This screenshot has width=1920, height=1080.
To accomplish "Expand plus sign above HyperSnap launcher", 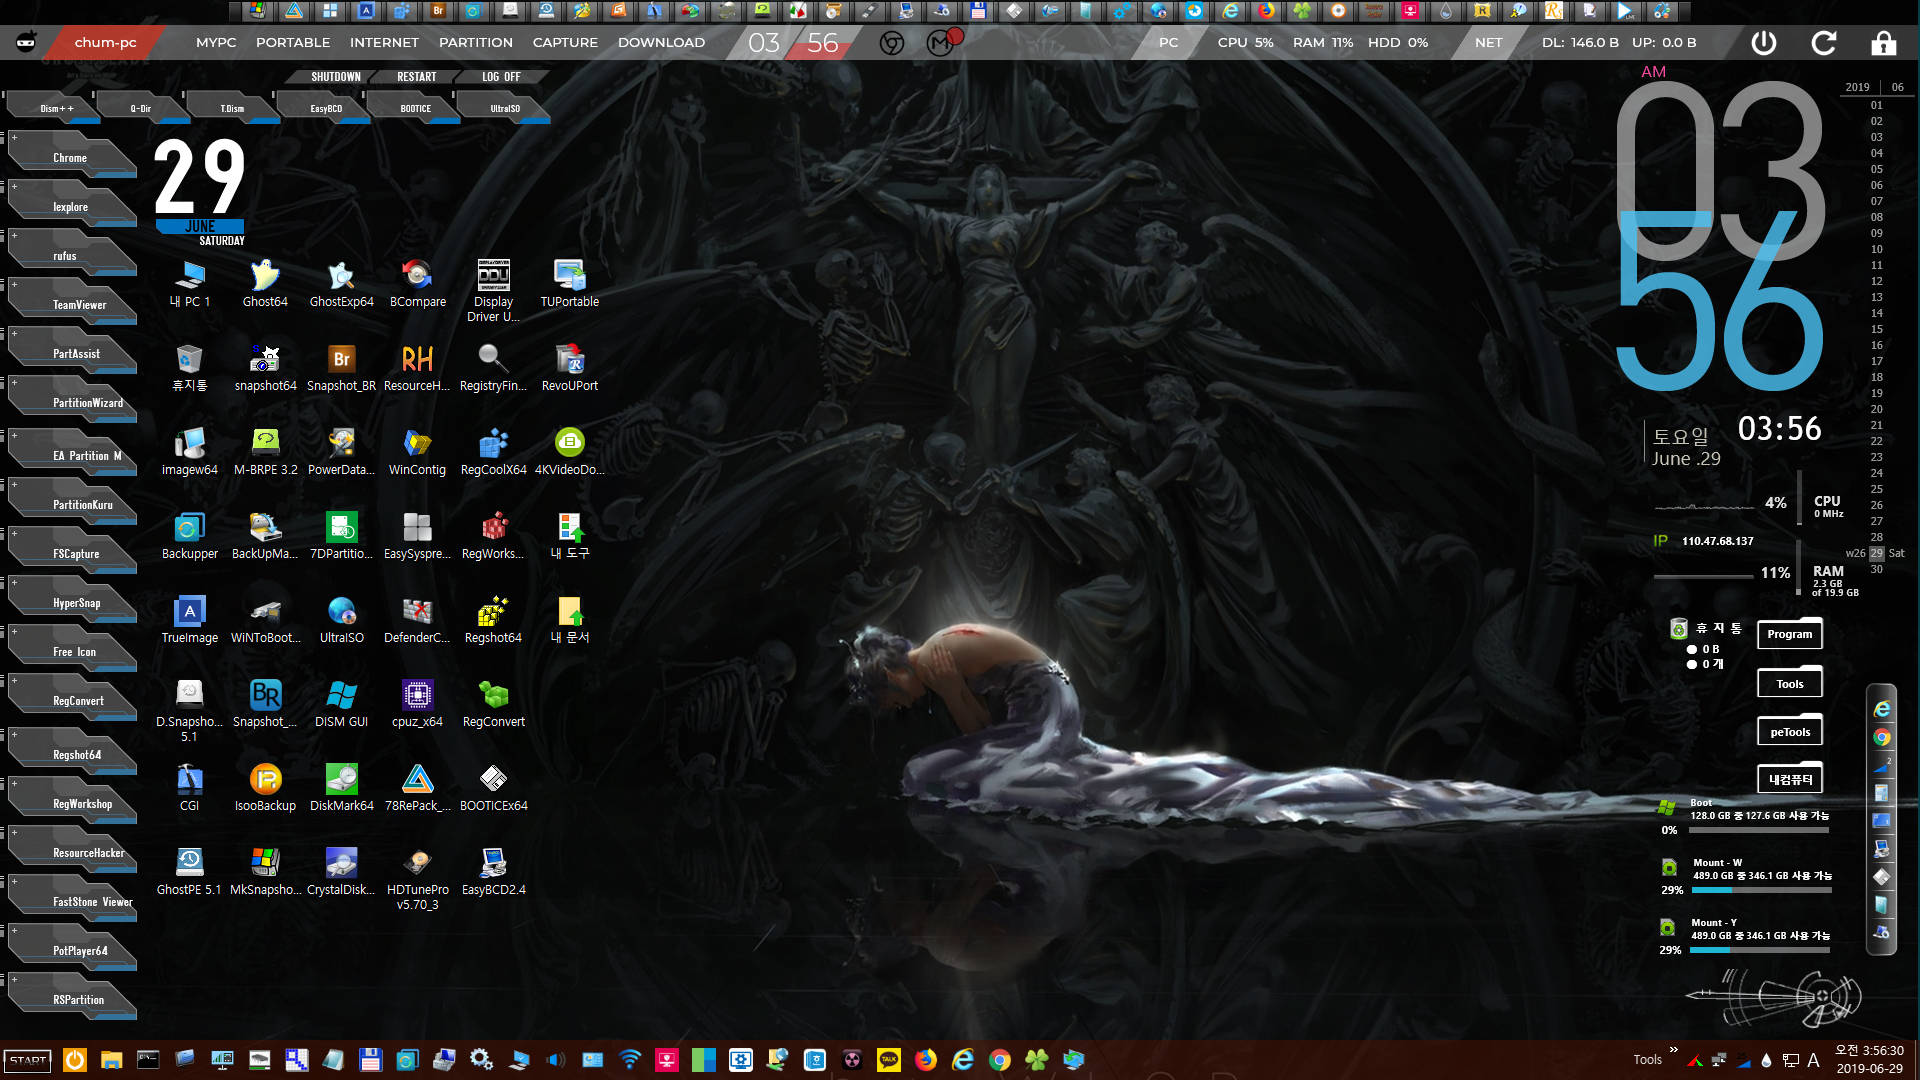I will (x=14, y=582).
